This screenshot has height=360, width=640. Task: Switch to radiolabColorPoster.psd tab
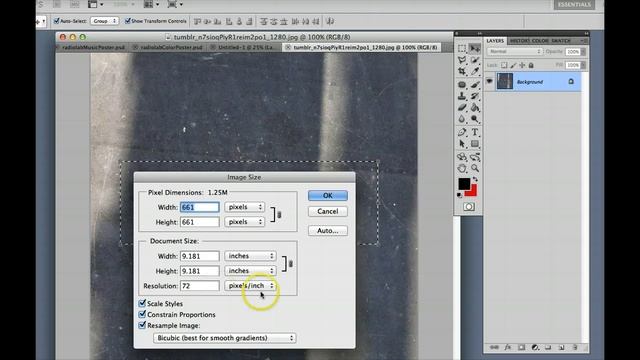coord(169,47)
